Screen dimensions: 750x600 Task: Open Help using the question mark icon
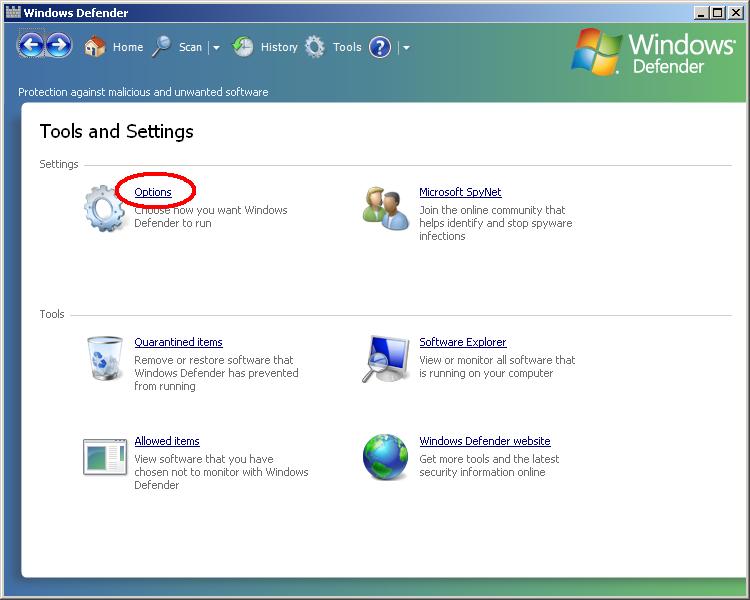point(379,47)
